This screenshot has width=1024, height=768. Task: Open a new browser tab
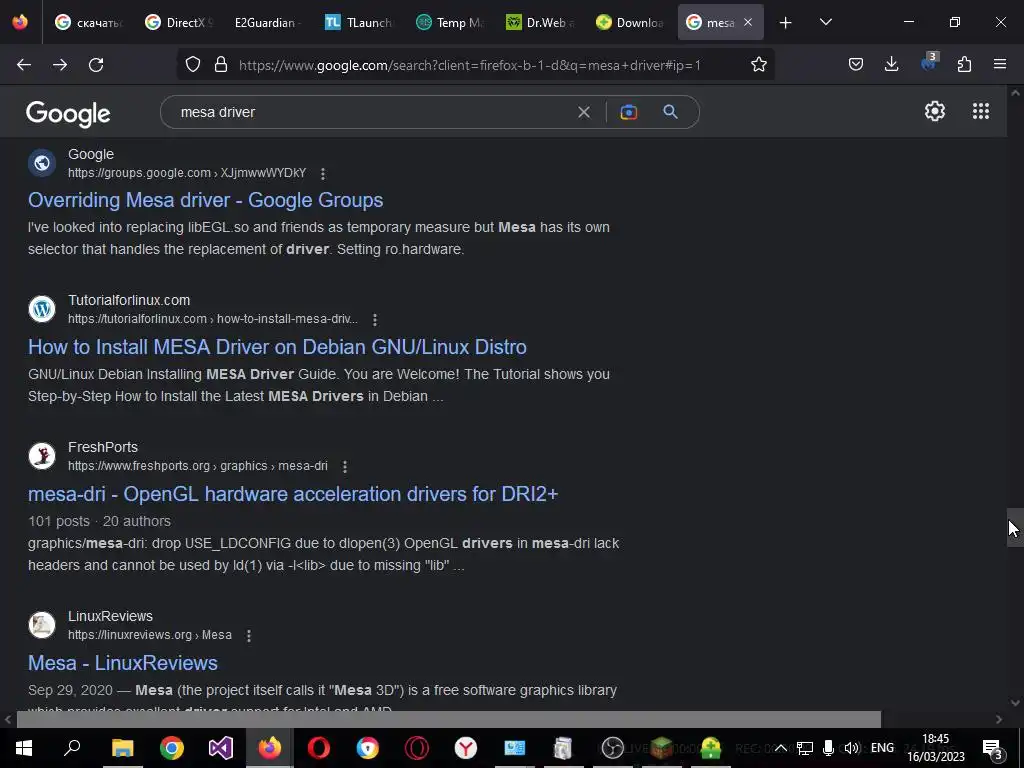[x=786, y=23]
